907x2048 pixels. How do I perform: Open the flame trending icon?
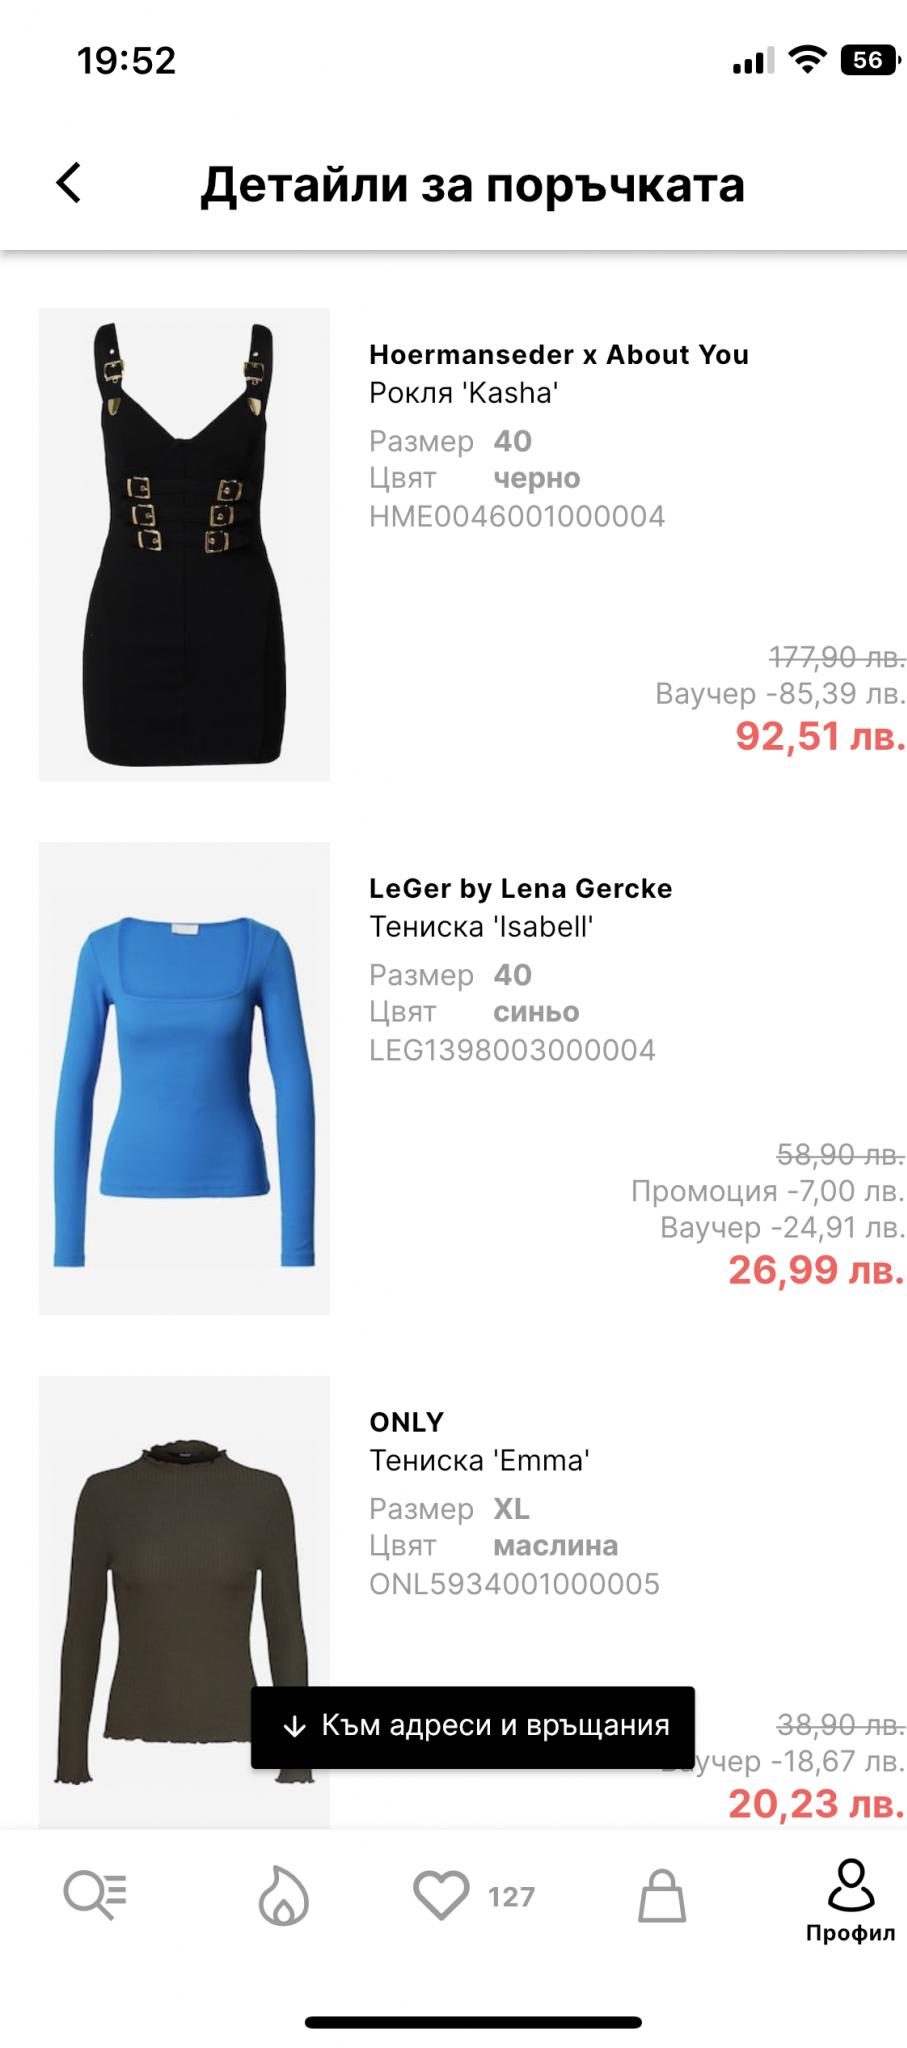284,1895
